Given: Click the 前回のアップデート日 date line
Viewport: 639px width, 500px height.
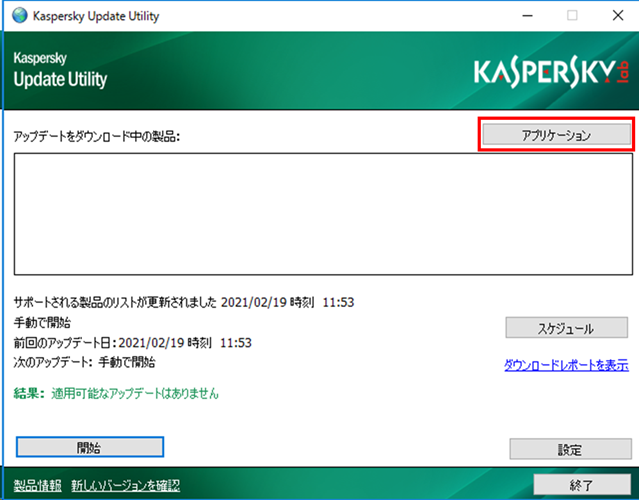Looking at the screenshot, I should pyautogui.click(x=132, y=343).
